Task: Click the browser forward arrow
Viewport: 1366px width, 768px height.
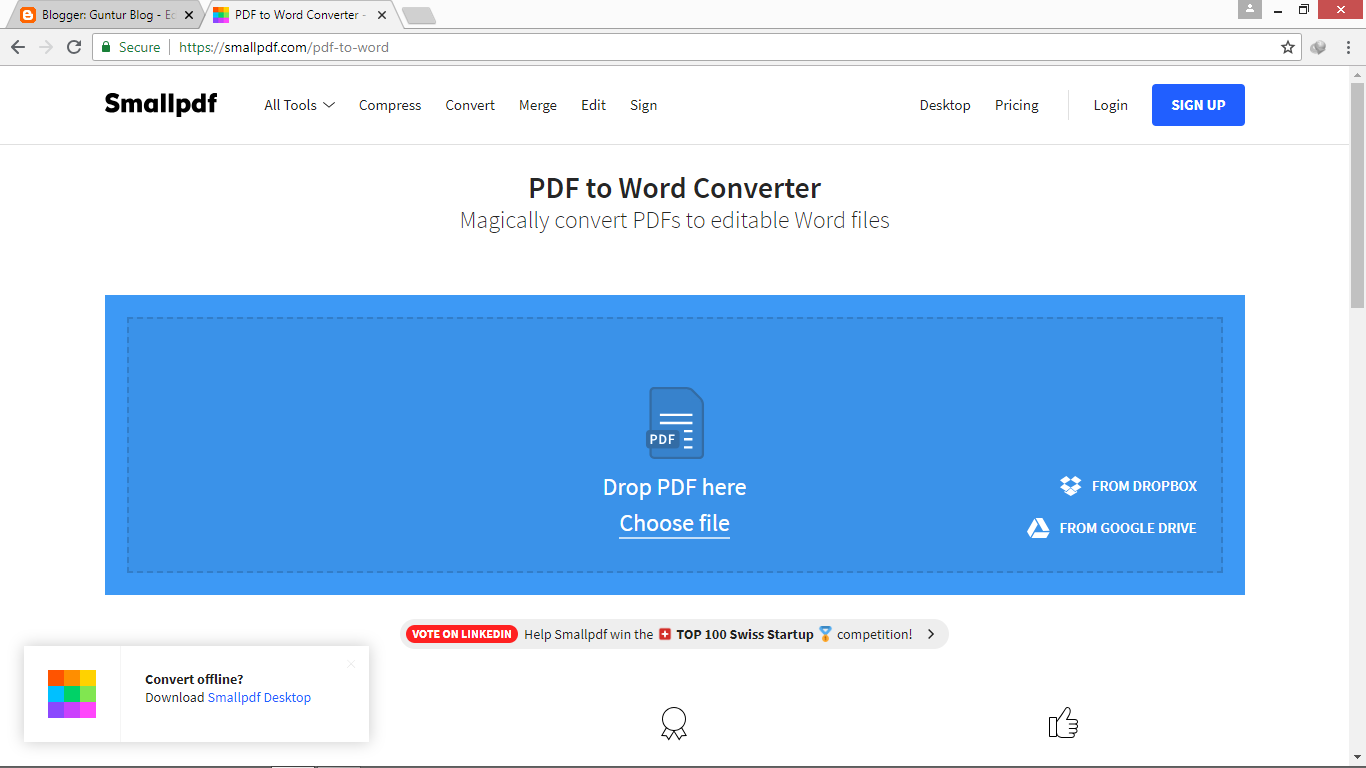Action: pyautogui.click(x=46, y=47)
